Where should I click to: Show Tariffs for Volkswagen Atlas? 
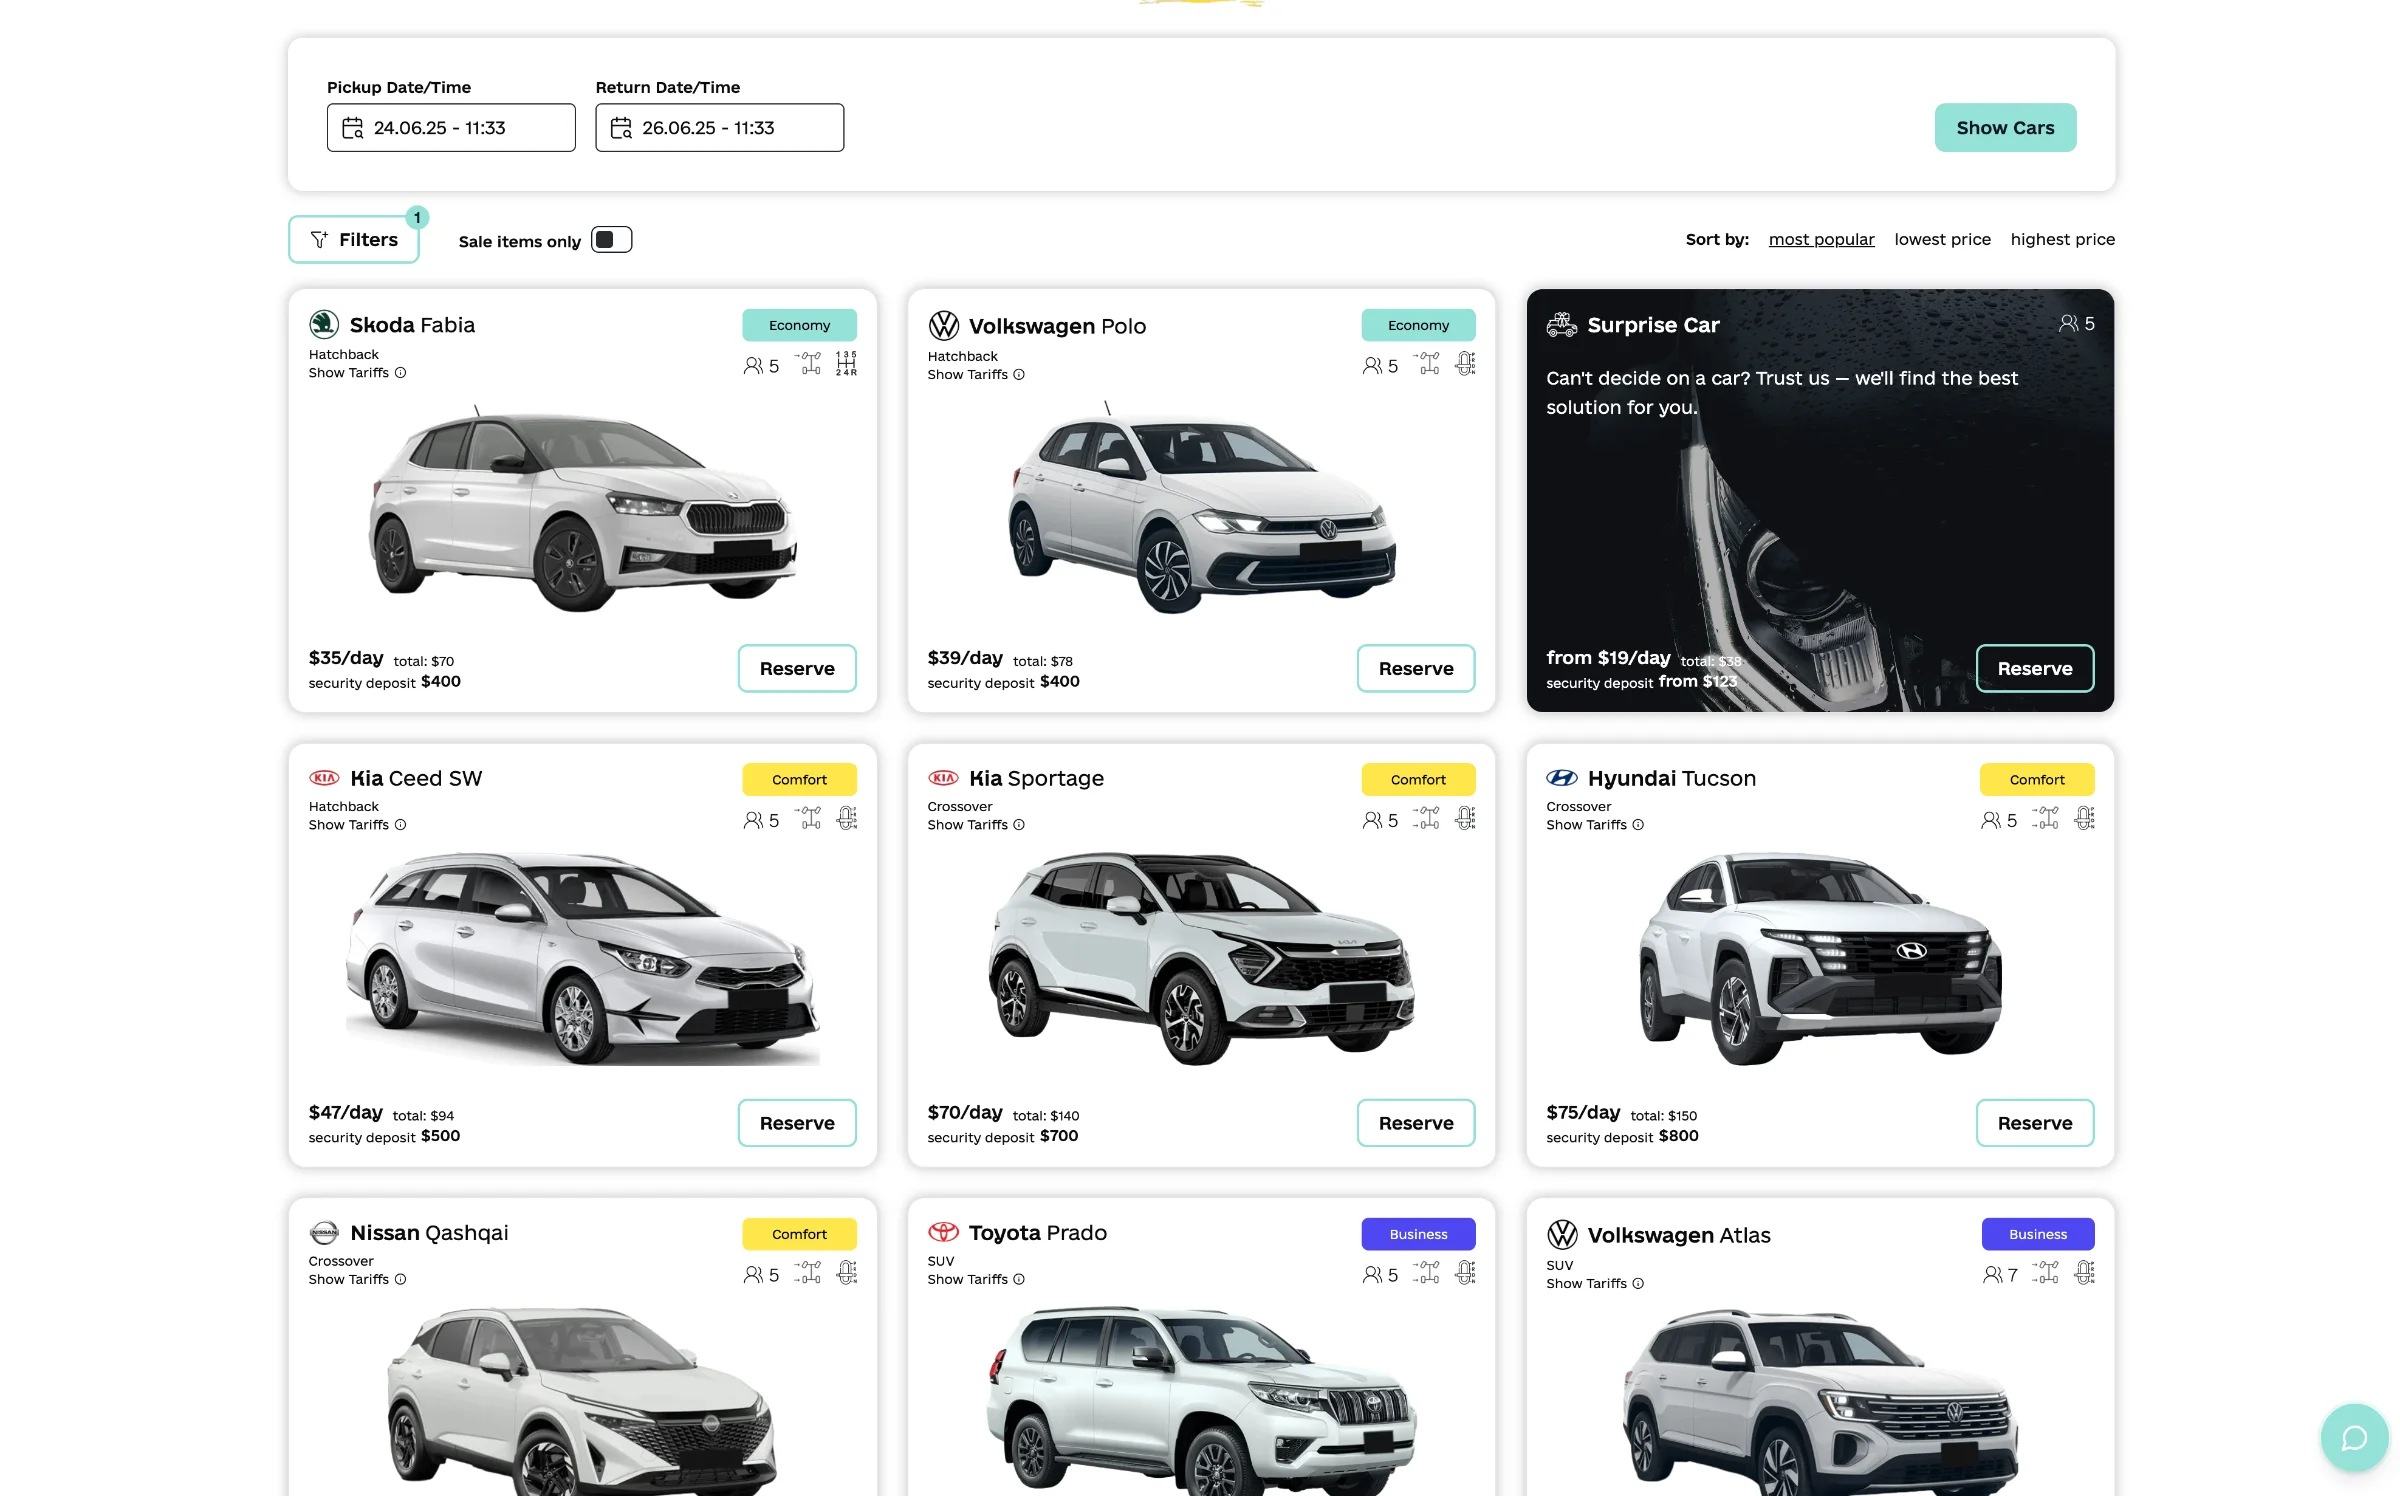coord(1595,1284)
